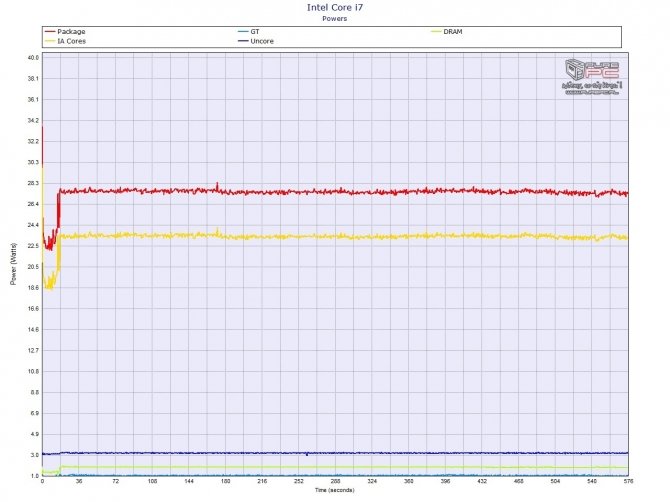670x502 pixels.
Task: Select the GT legend label
Action: click(x=255, y=32)
